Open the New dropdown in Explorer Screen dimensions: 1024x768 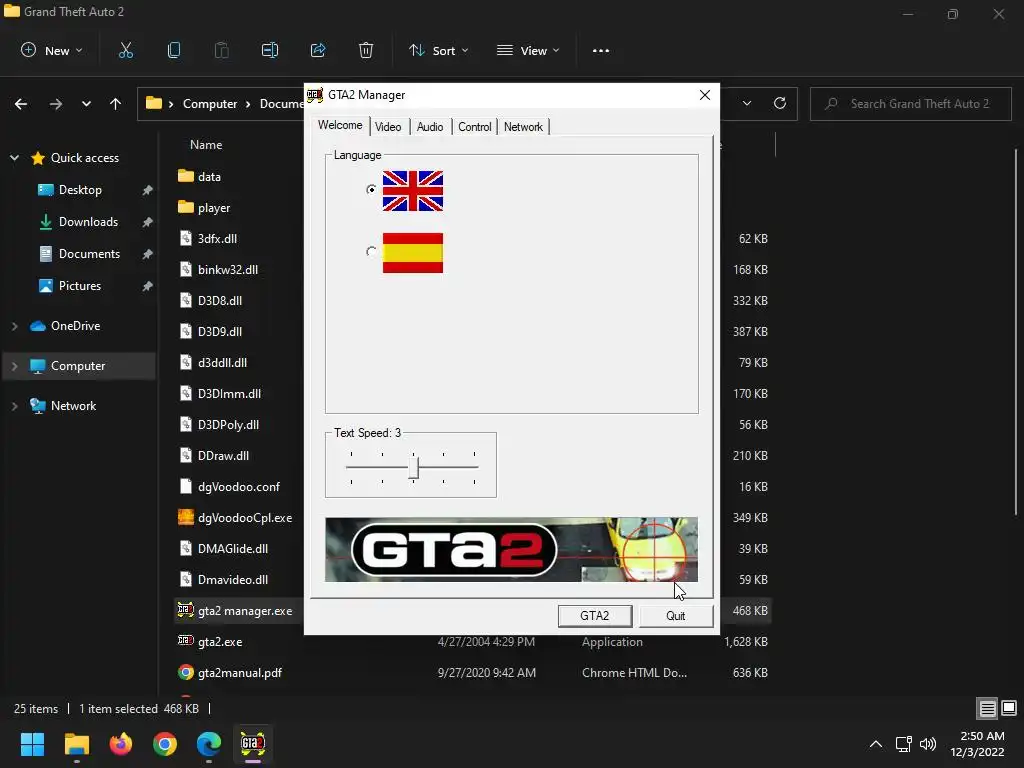(52, 50)
